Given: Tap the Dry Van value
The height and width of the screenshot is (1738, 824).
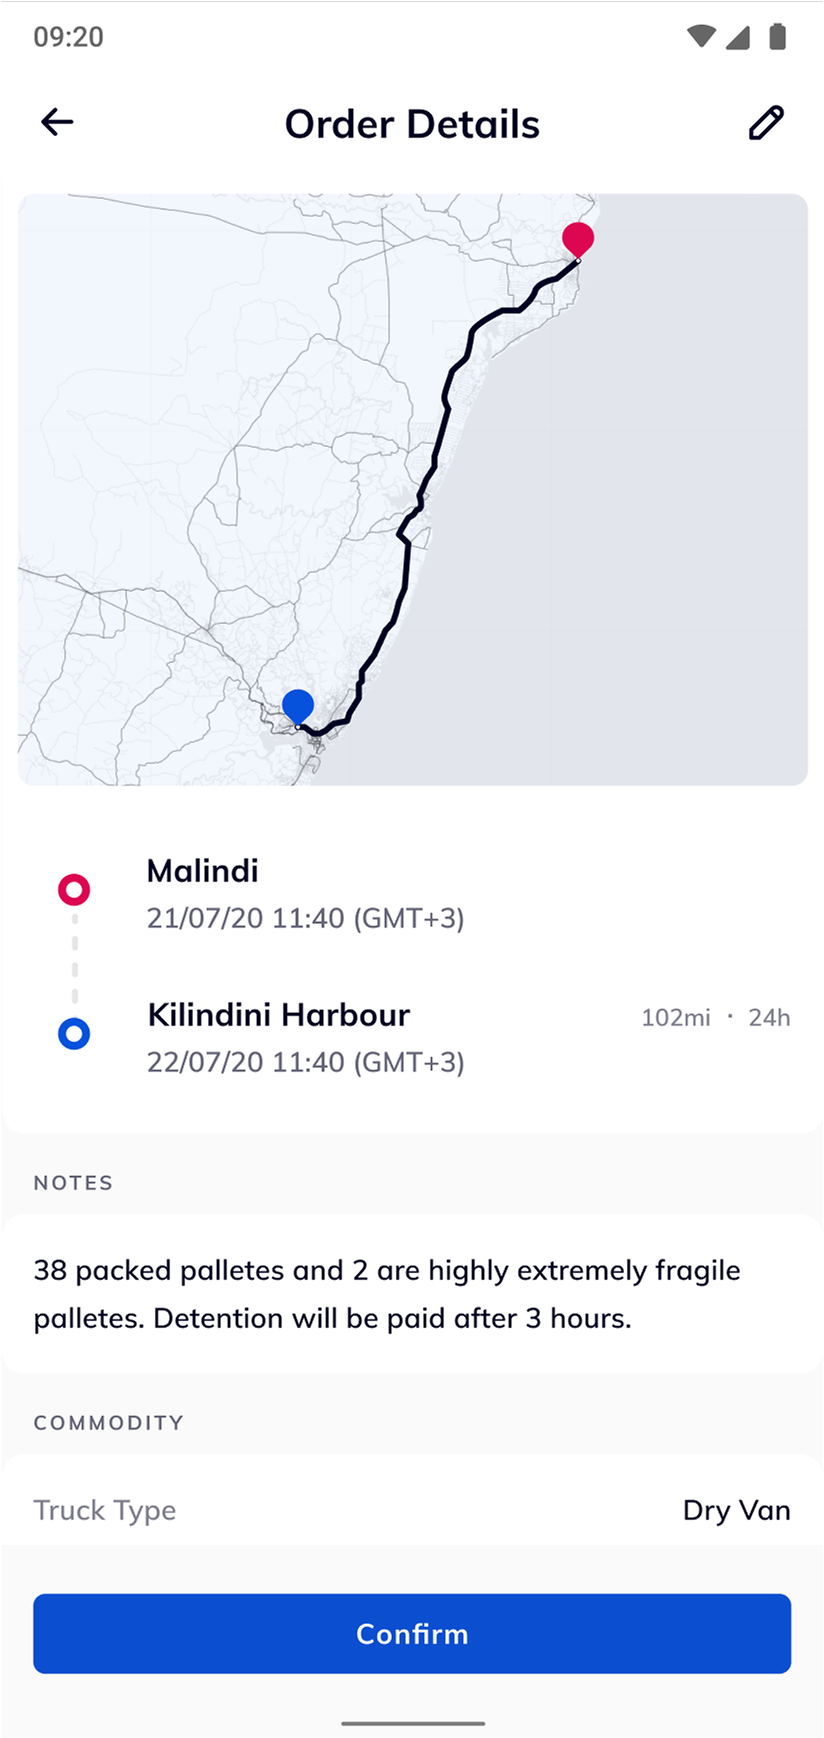Looking at the screenshot, I should (736, 1510).
